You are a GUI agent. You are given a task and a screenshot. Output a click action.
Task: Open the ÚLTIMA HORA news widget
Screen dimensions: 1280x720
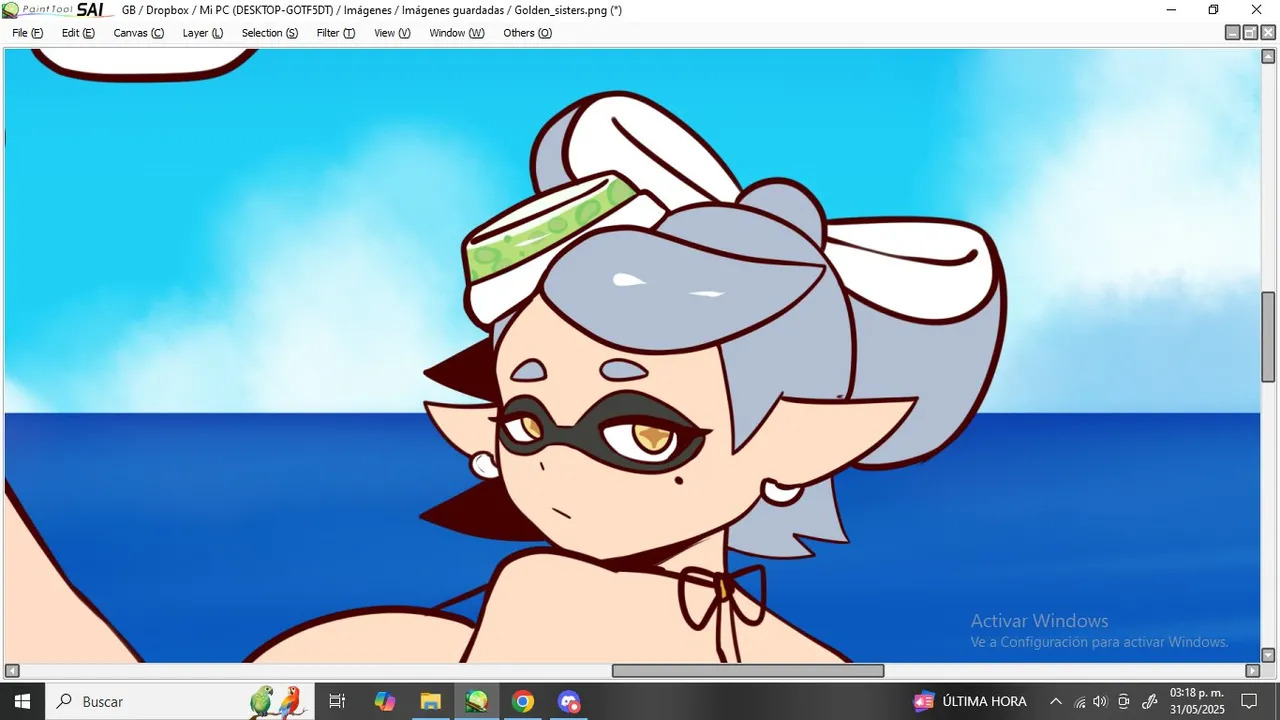click(970, 701)
